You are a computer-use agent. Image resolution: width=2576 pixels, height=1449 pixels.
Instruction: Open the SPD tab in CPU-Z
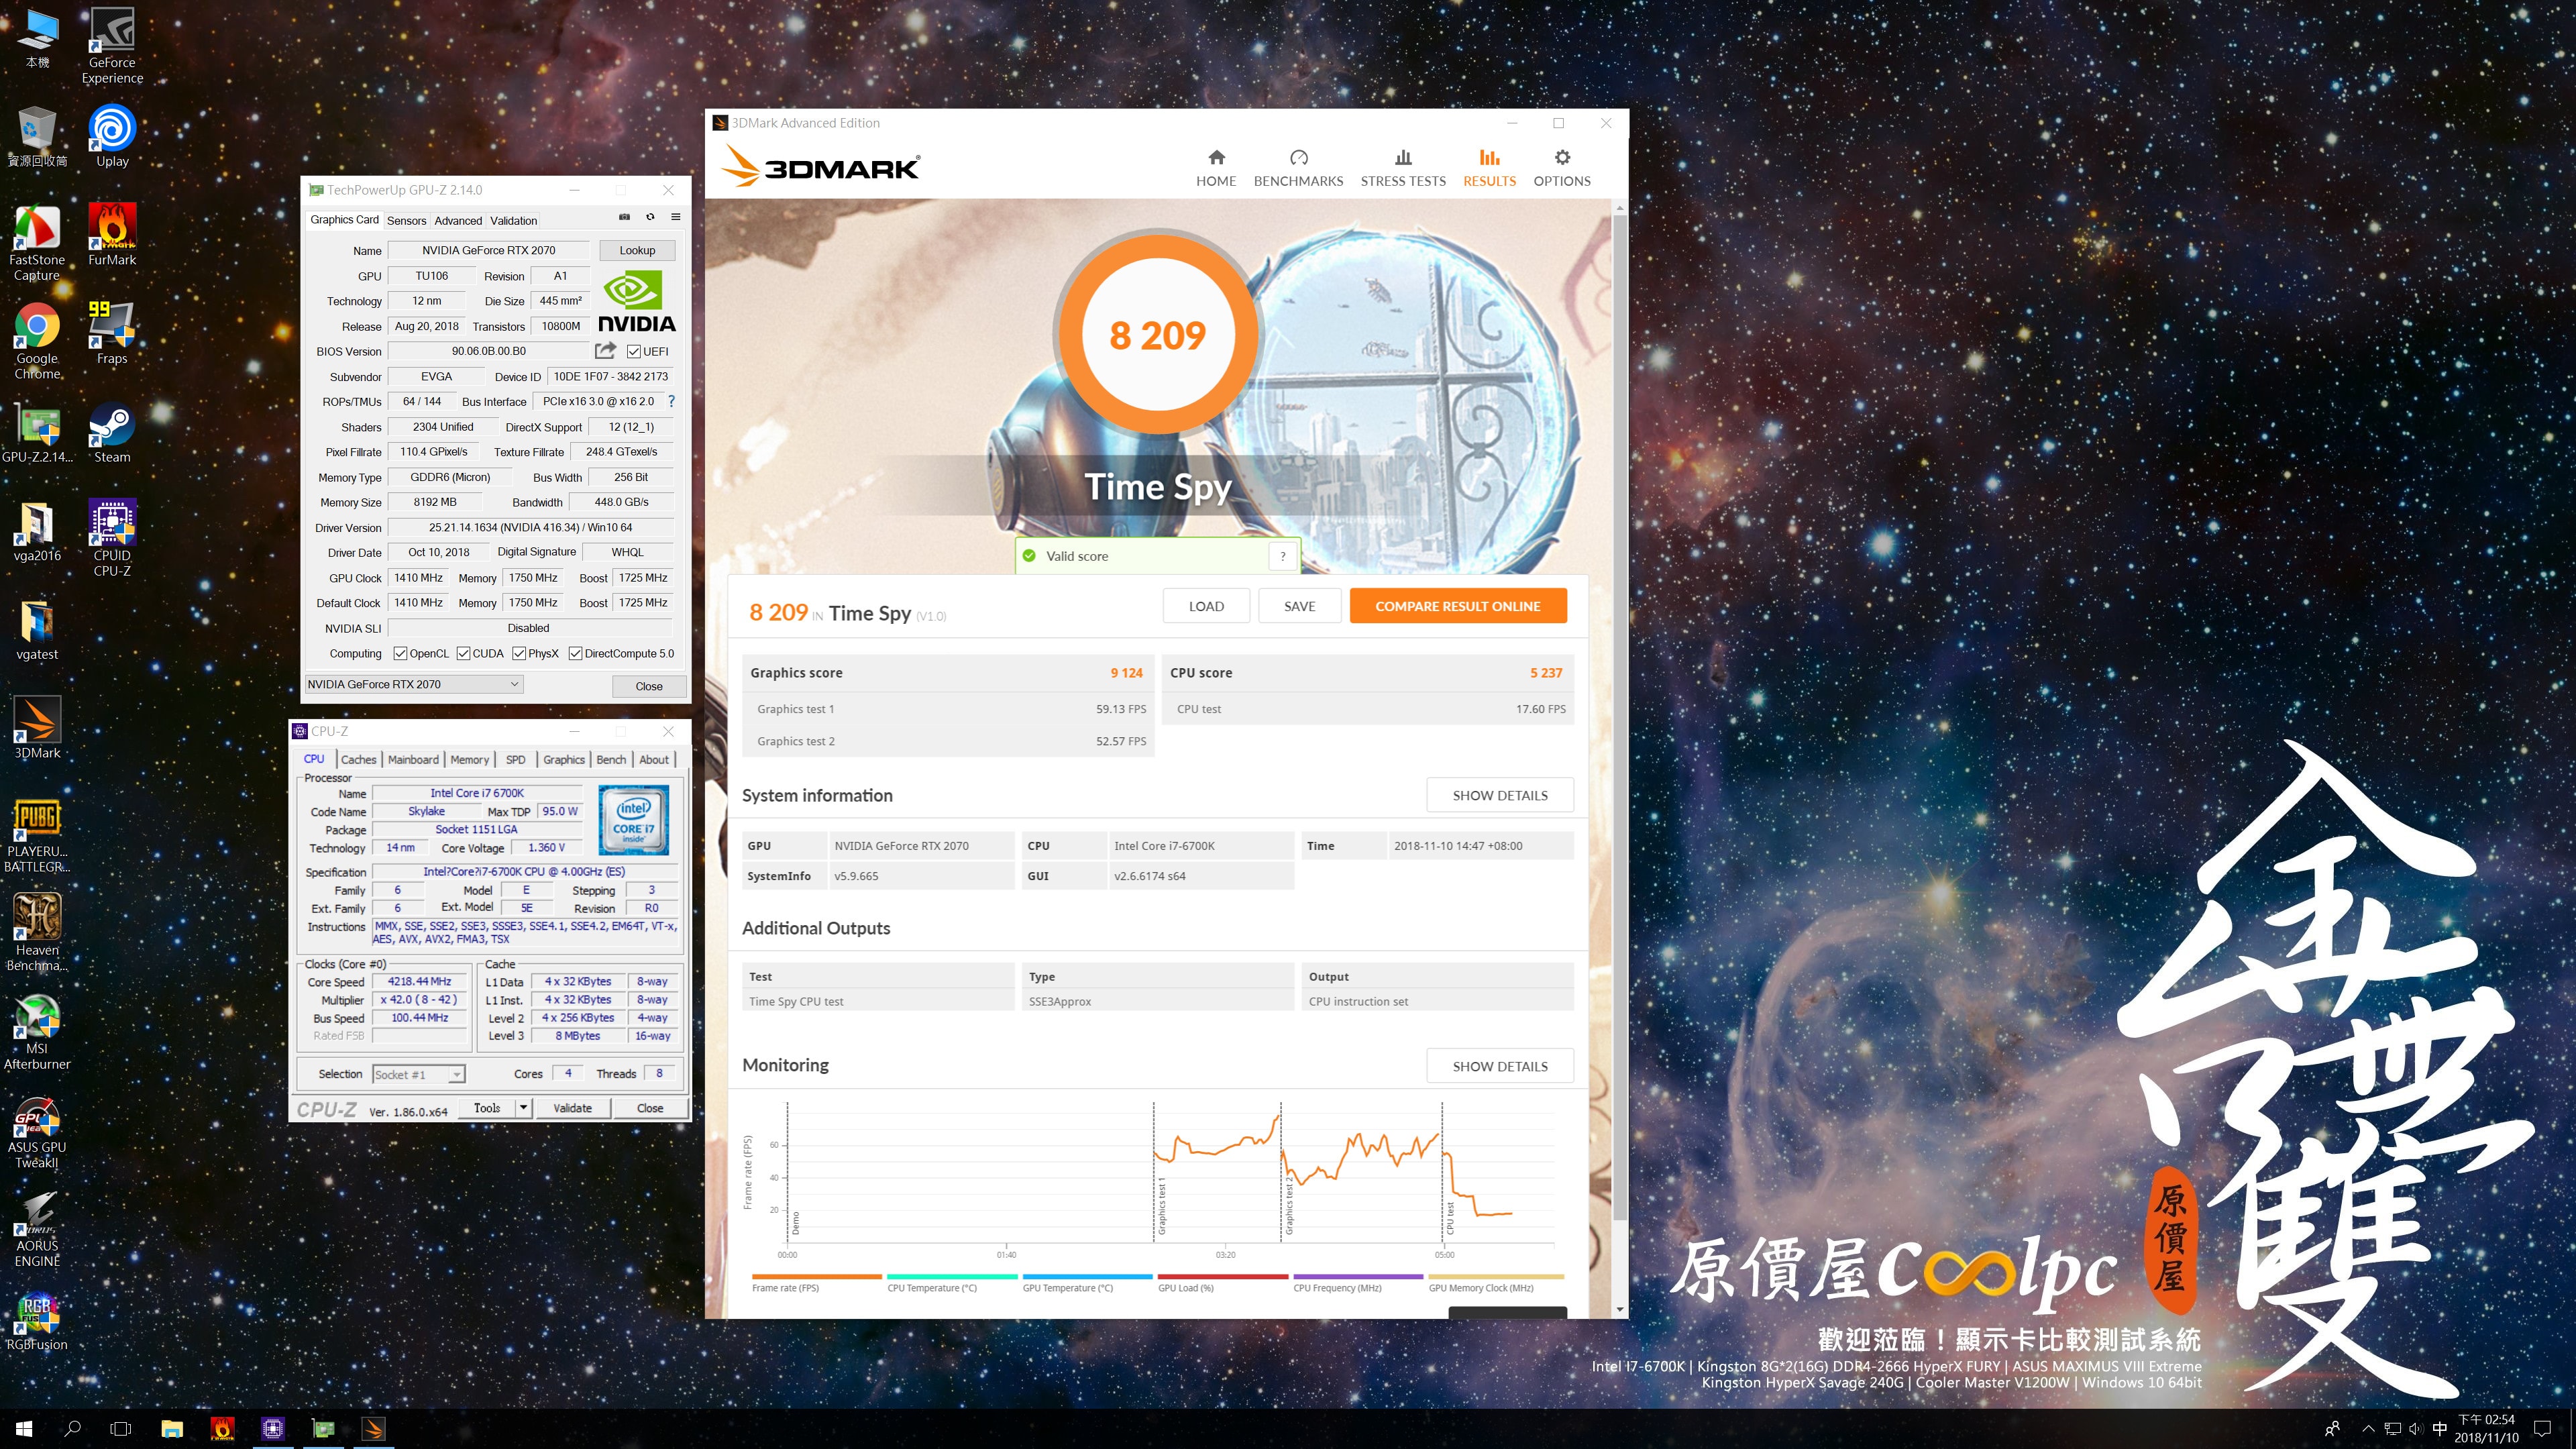tap(515, 759)
